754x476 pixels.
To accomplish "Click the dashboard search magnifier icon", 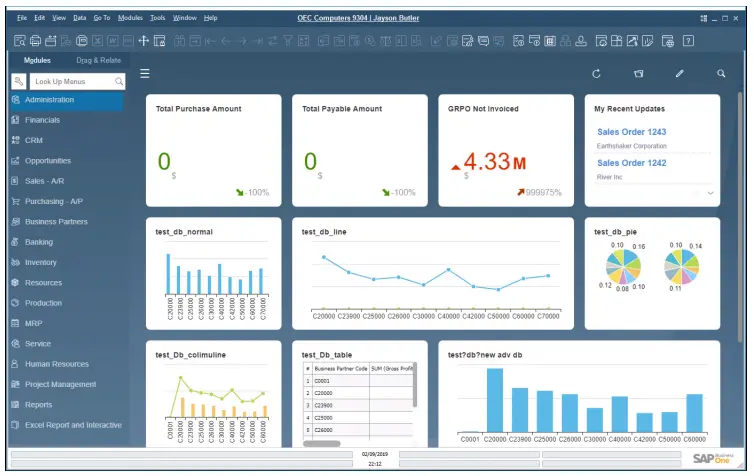I will (721, 74).
